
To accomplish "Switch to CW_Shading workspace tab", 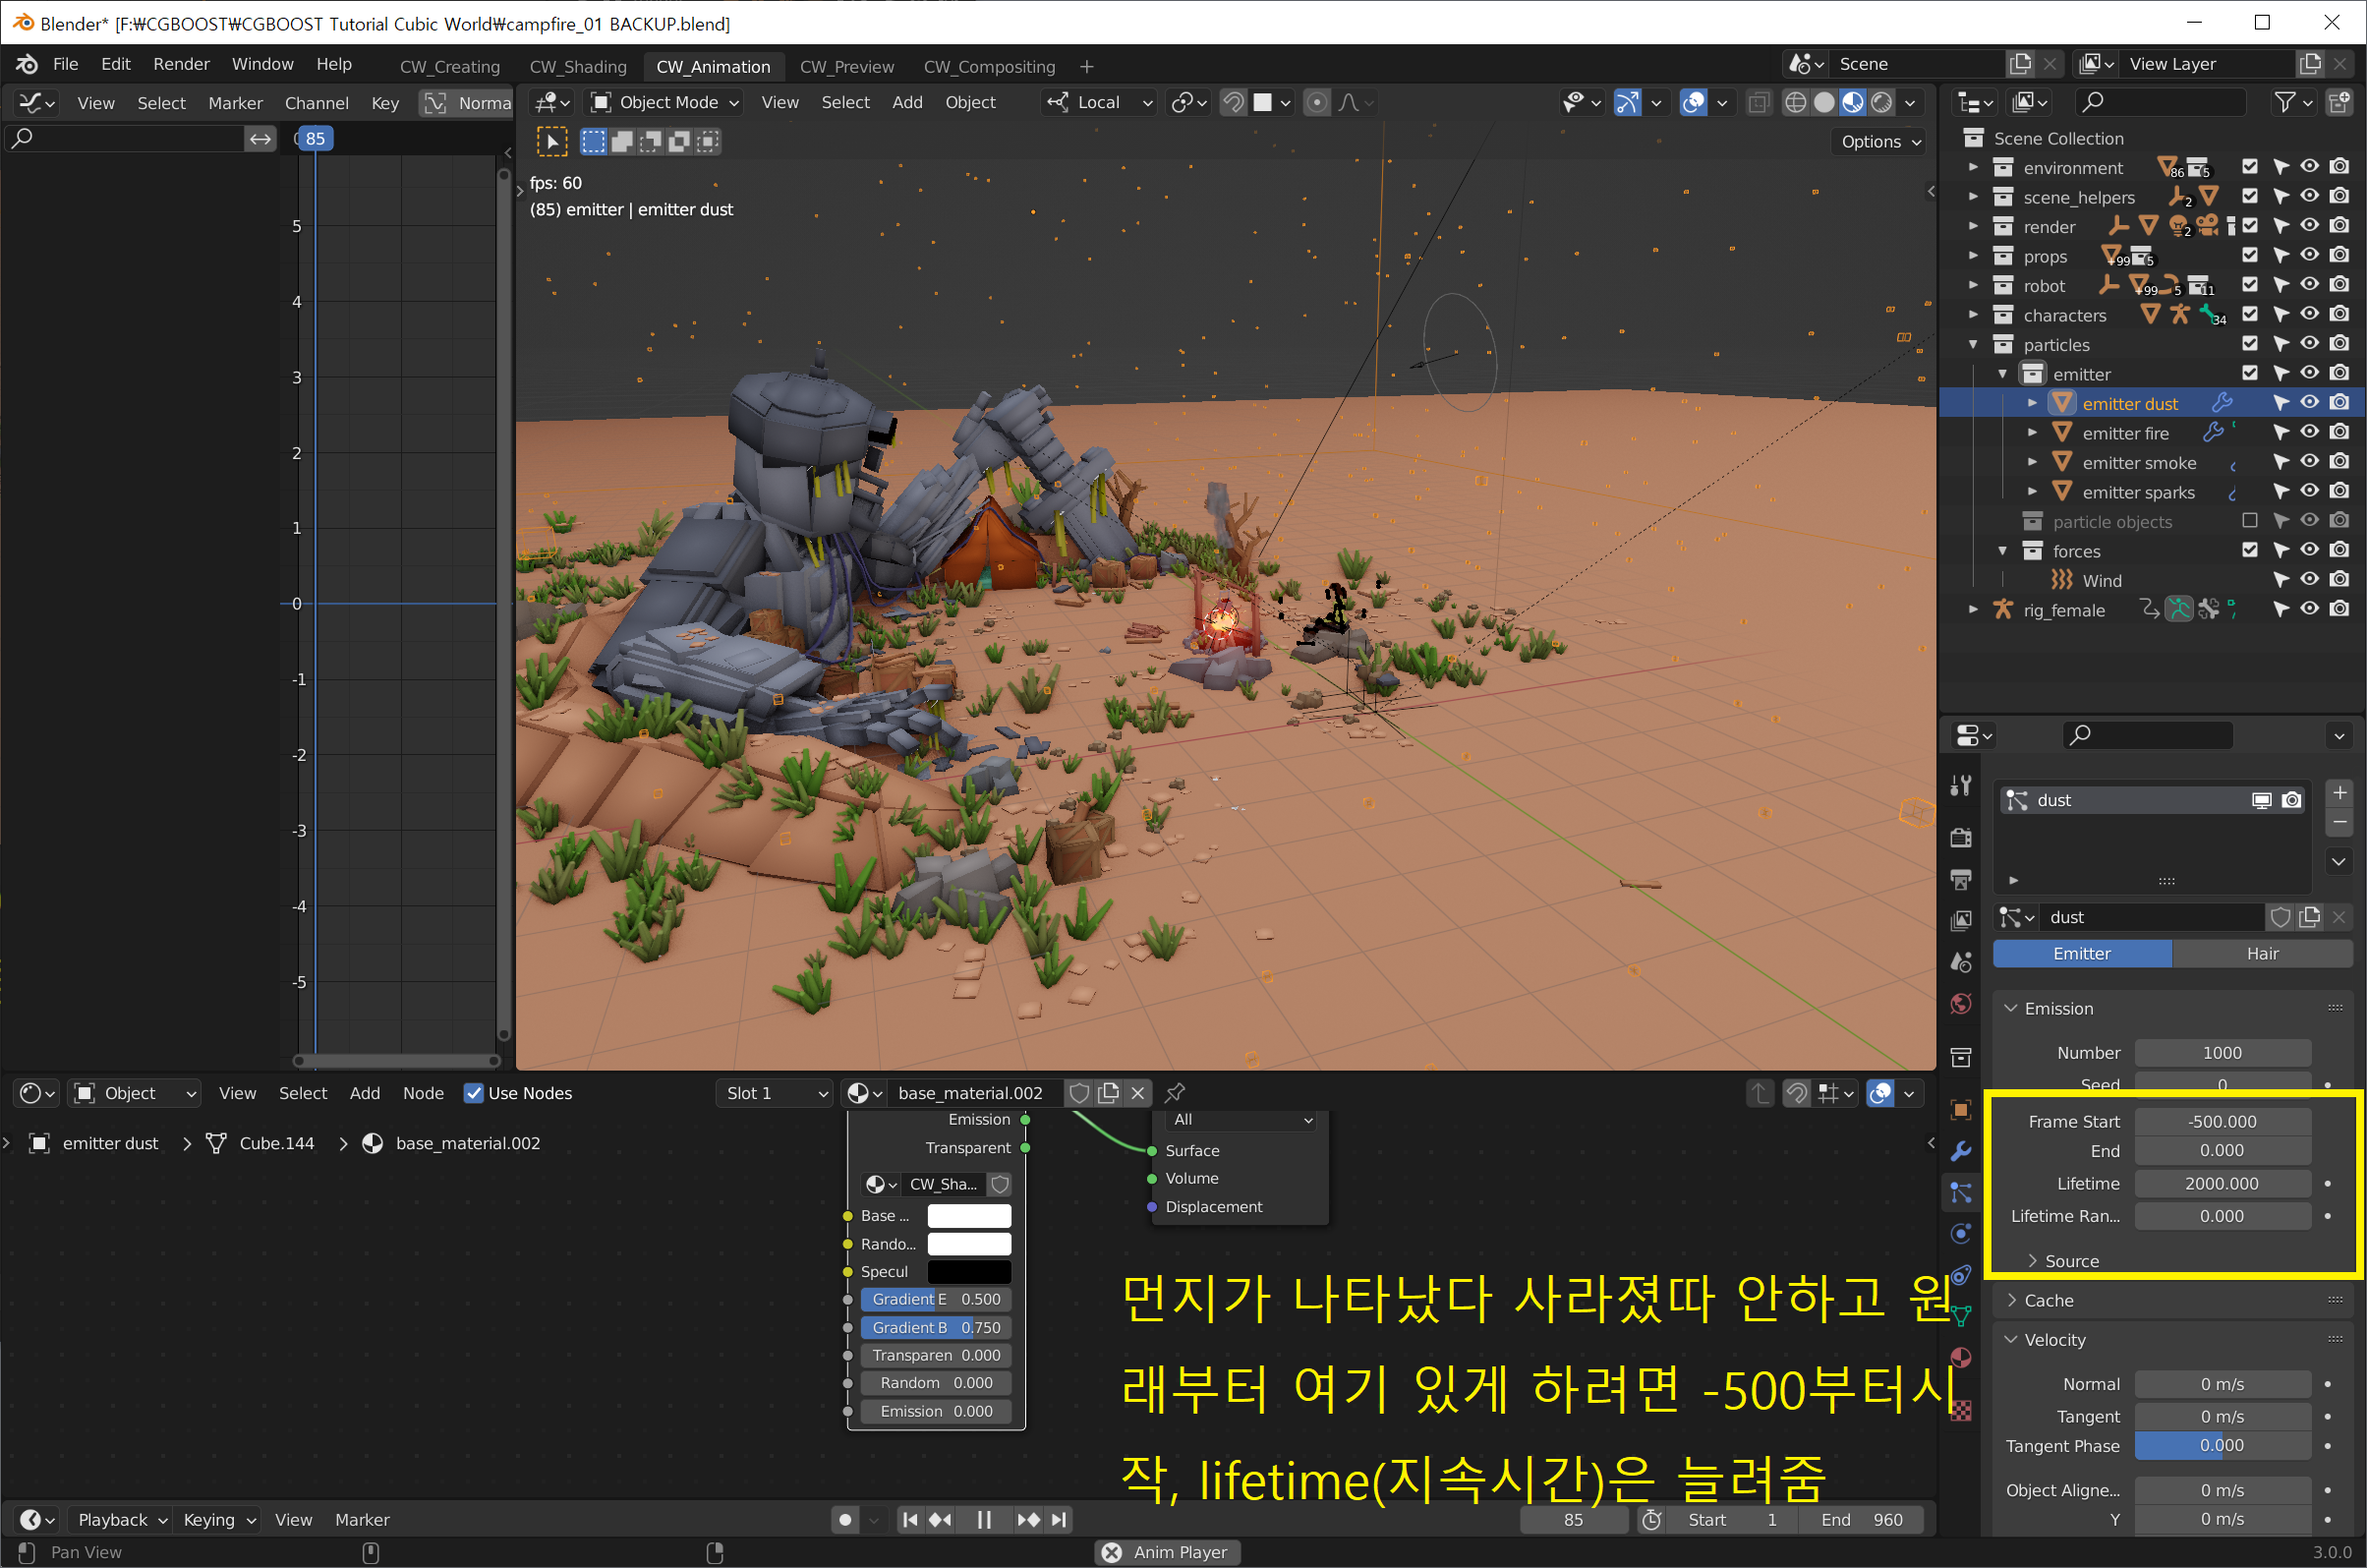I will tap(577, 67).
